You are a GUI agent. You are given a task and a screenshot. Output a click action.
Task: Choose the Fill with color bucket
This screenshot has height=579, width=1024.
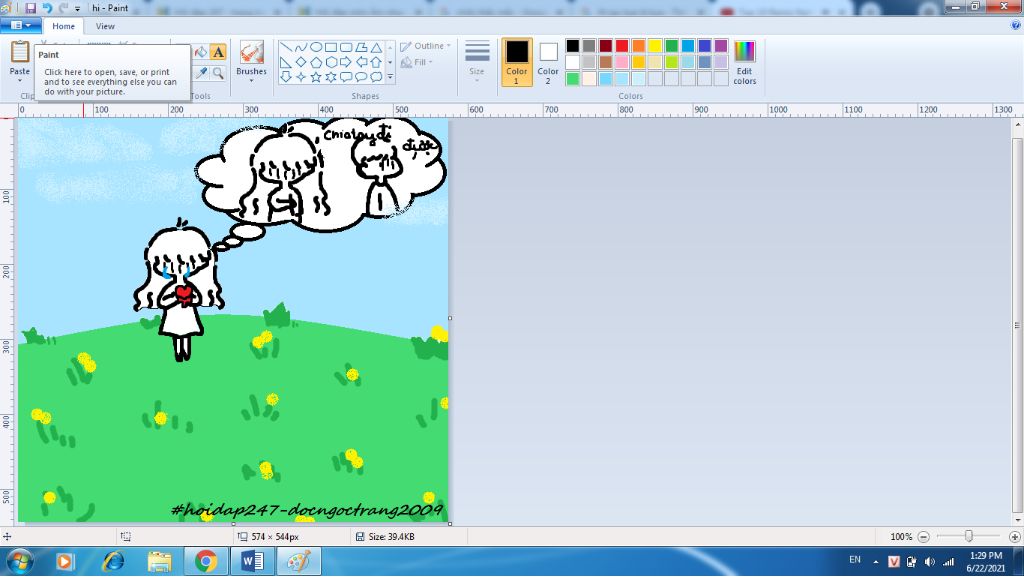201,52
